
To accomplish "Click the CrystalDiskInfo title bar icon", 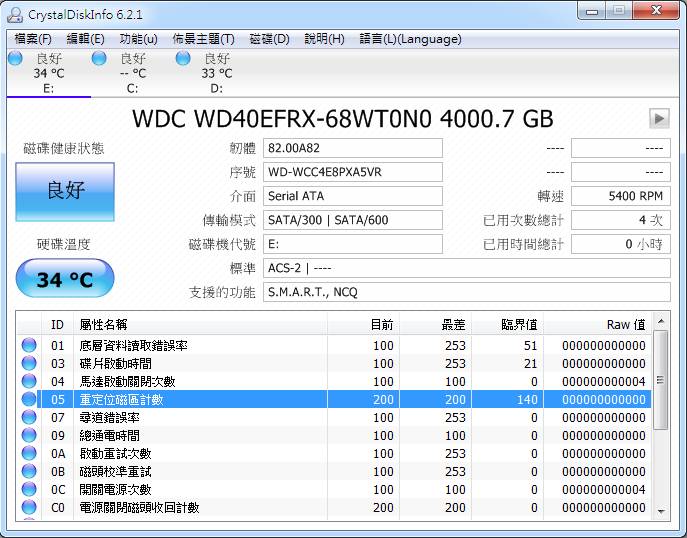I will point(15,14).
